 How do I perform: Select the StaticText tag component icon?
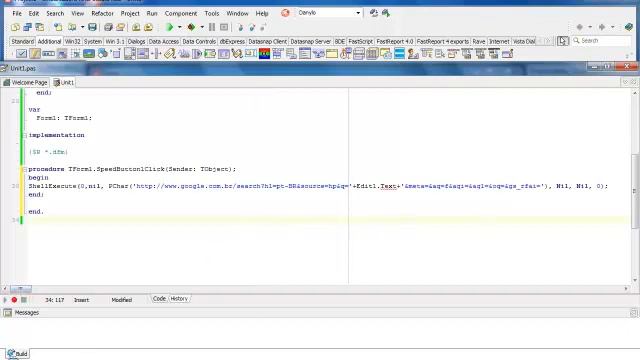[170, 53]
